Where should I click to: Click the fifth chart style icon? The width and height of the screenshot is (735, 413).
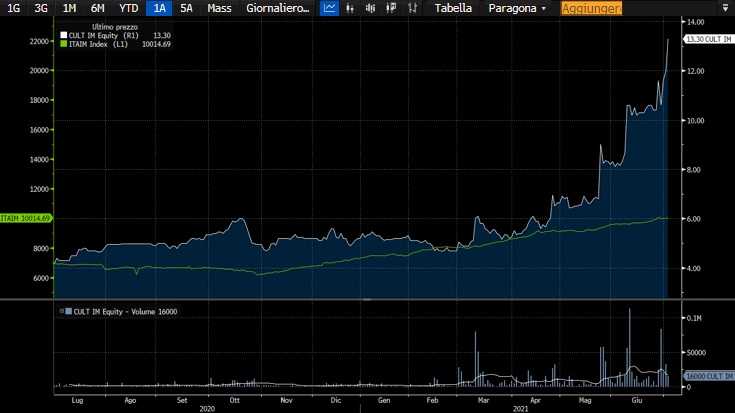click(411, 8)
